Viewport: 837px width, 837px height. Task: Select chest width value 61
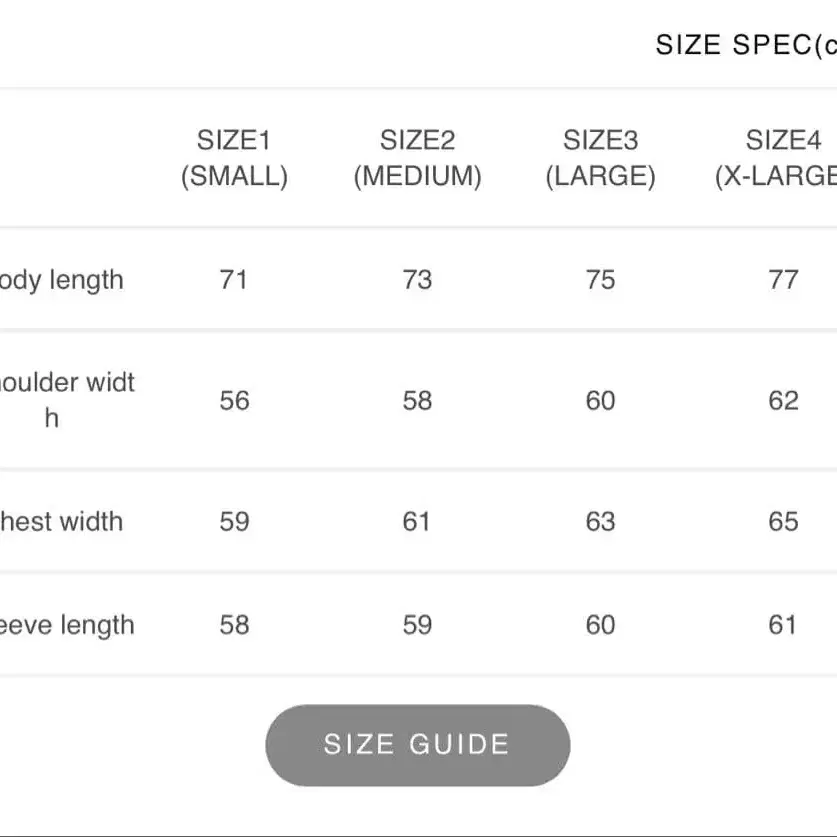pyautogui.click(x=416, y=522)
